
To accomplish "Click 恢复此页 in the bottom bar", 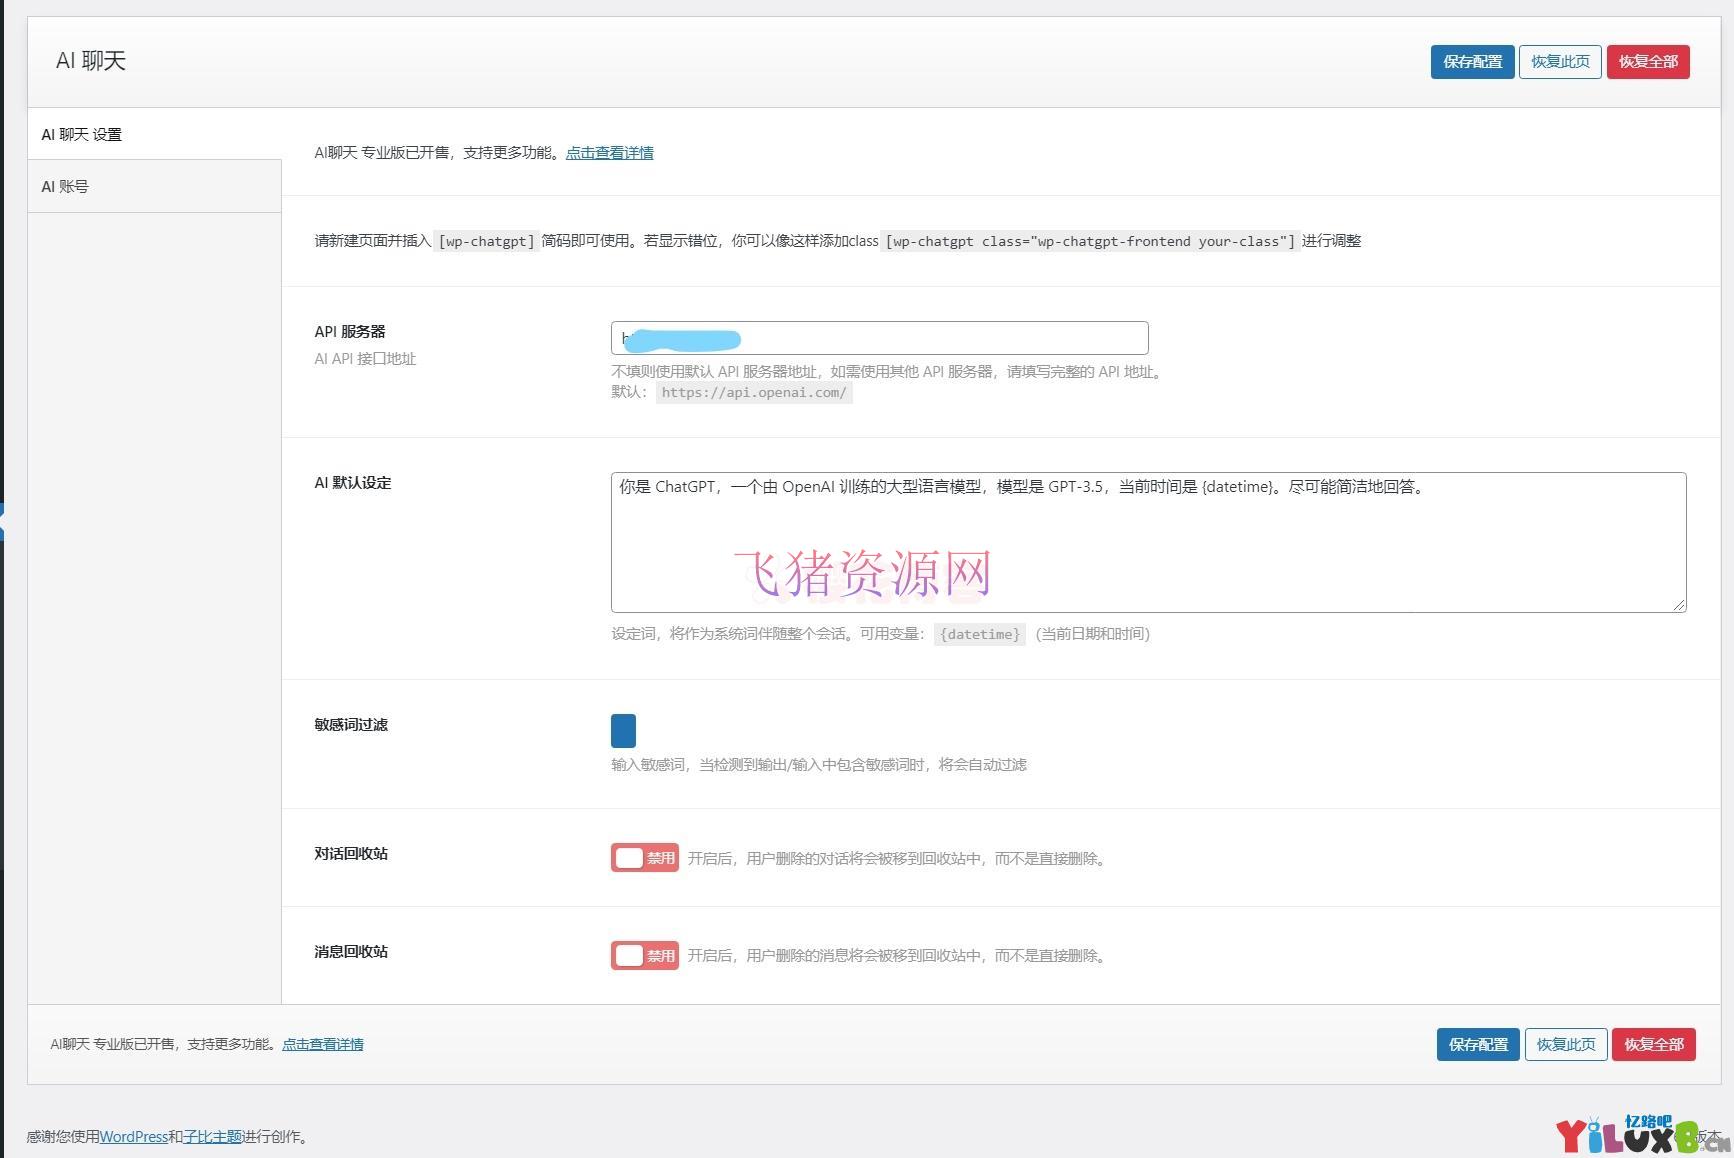I will tap(1565, 1044).
